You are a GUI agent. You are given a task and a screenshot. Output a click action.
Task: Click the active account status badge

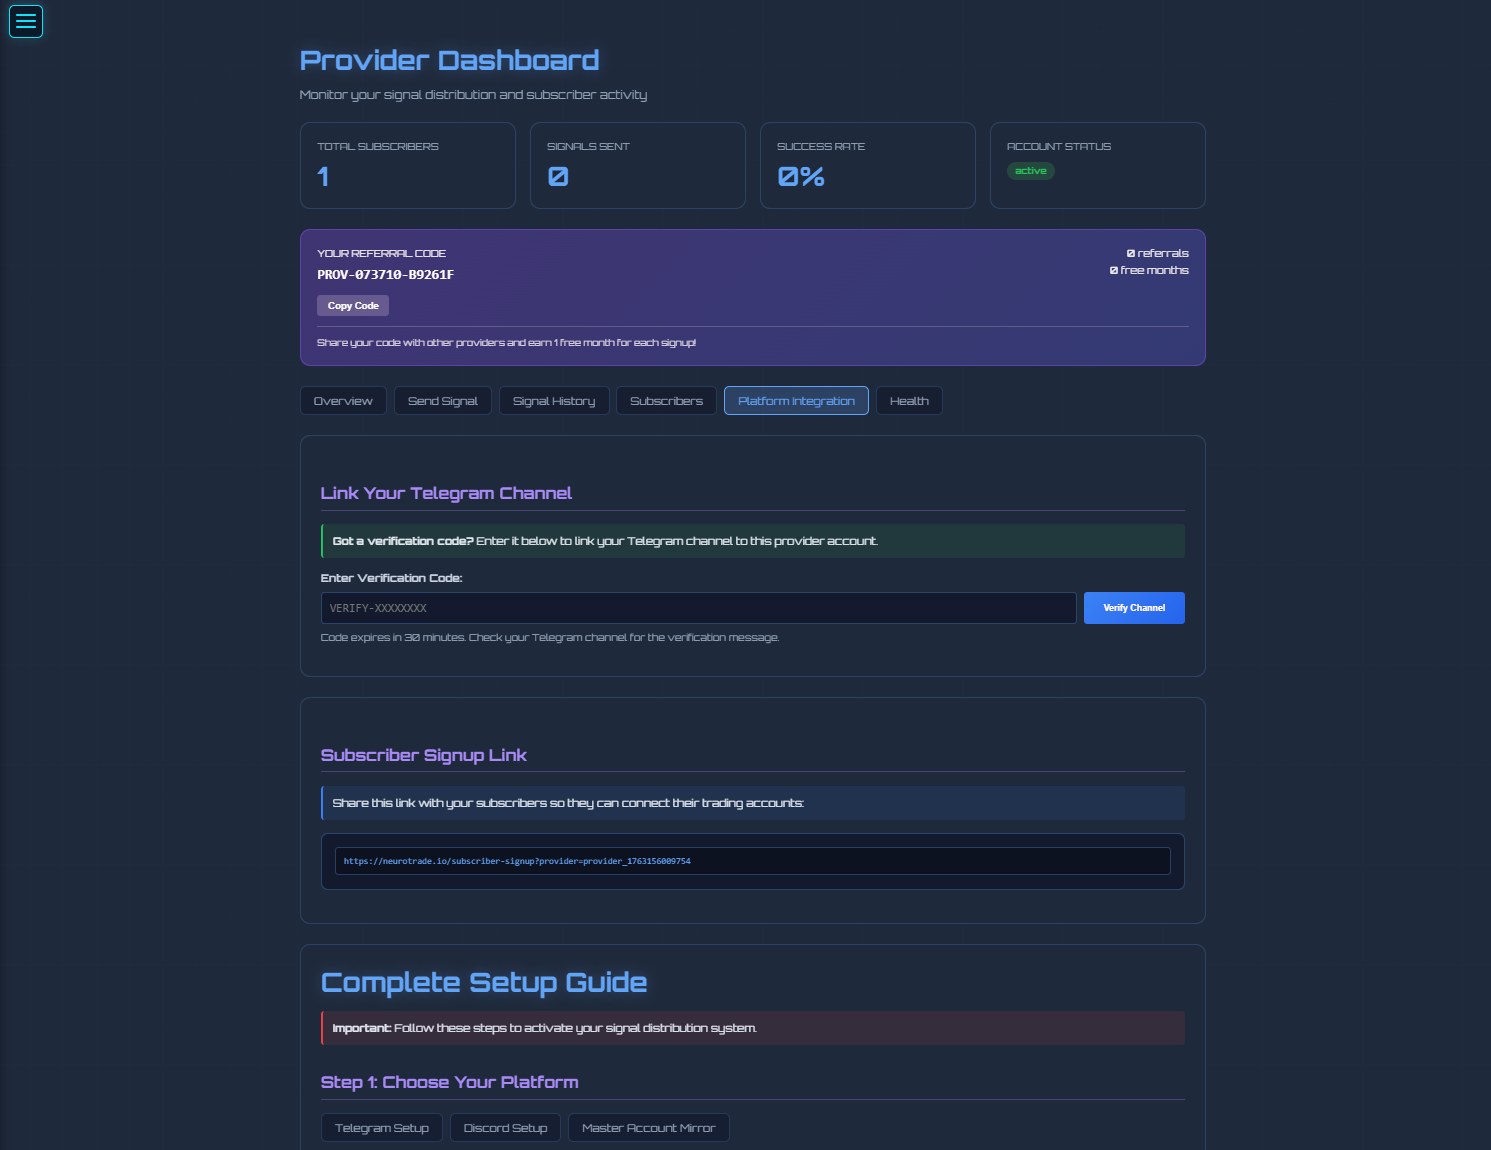tap(1030, 170)
